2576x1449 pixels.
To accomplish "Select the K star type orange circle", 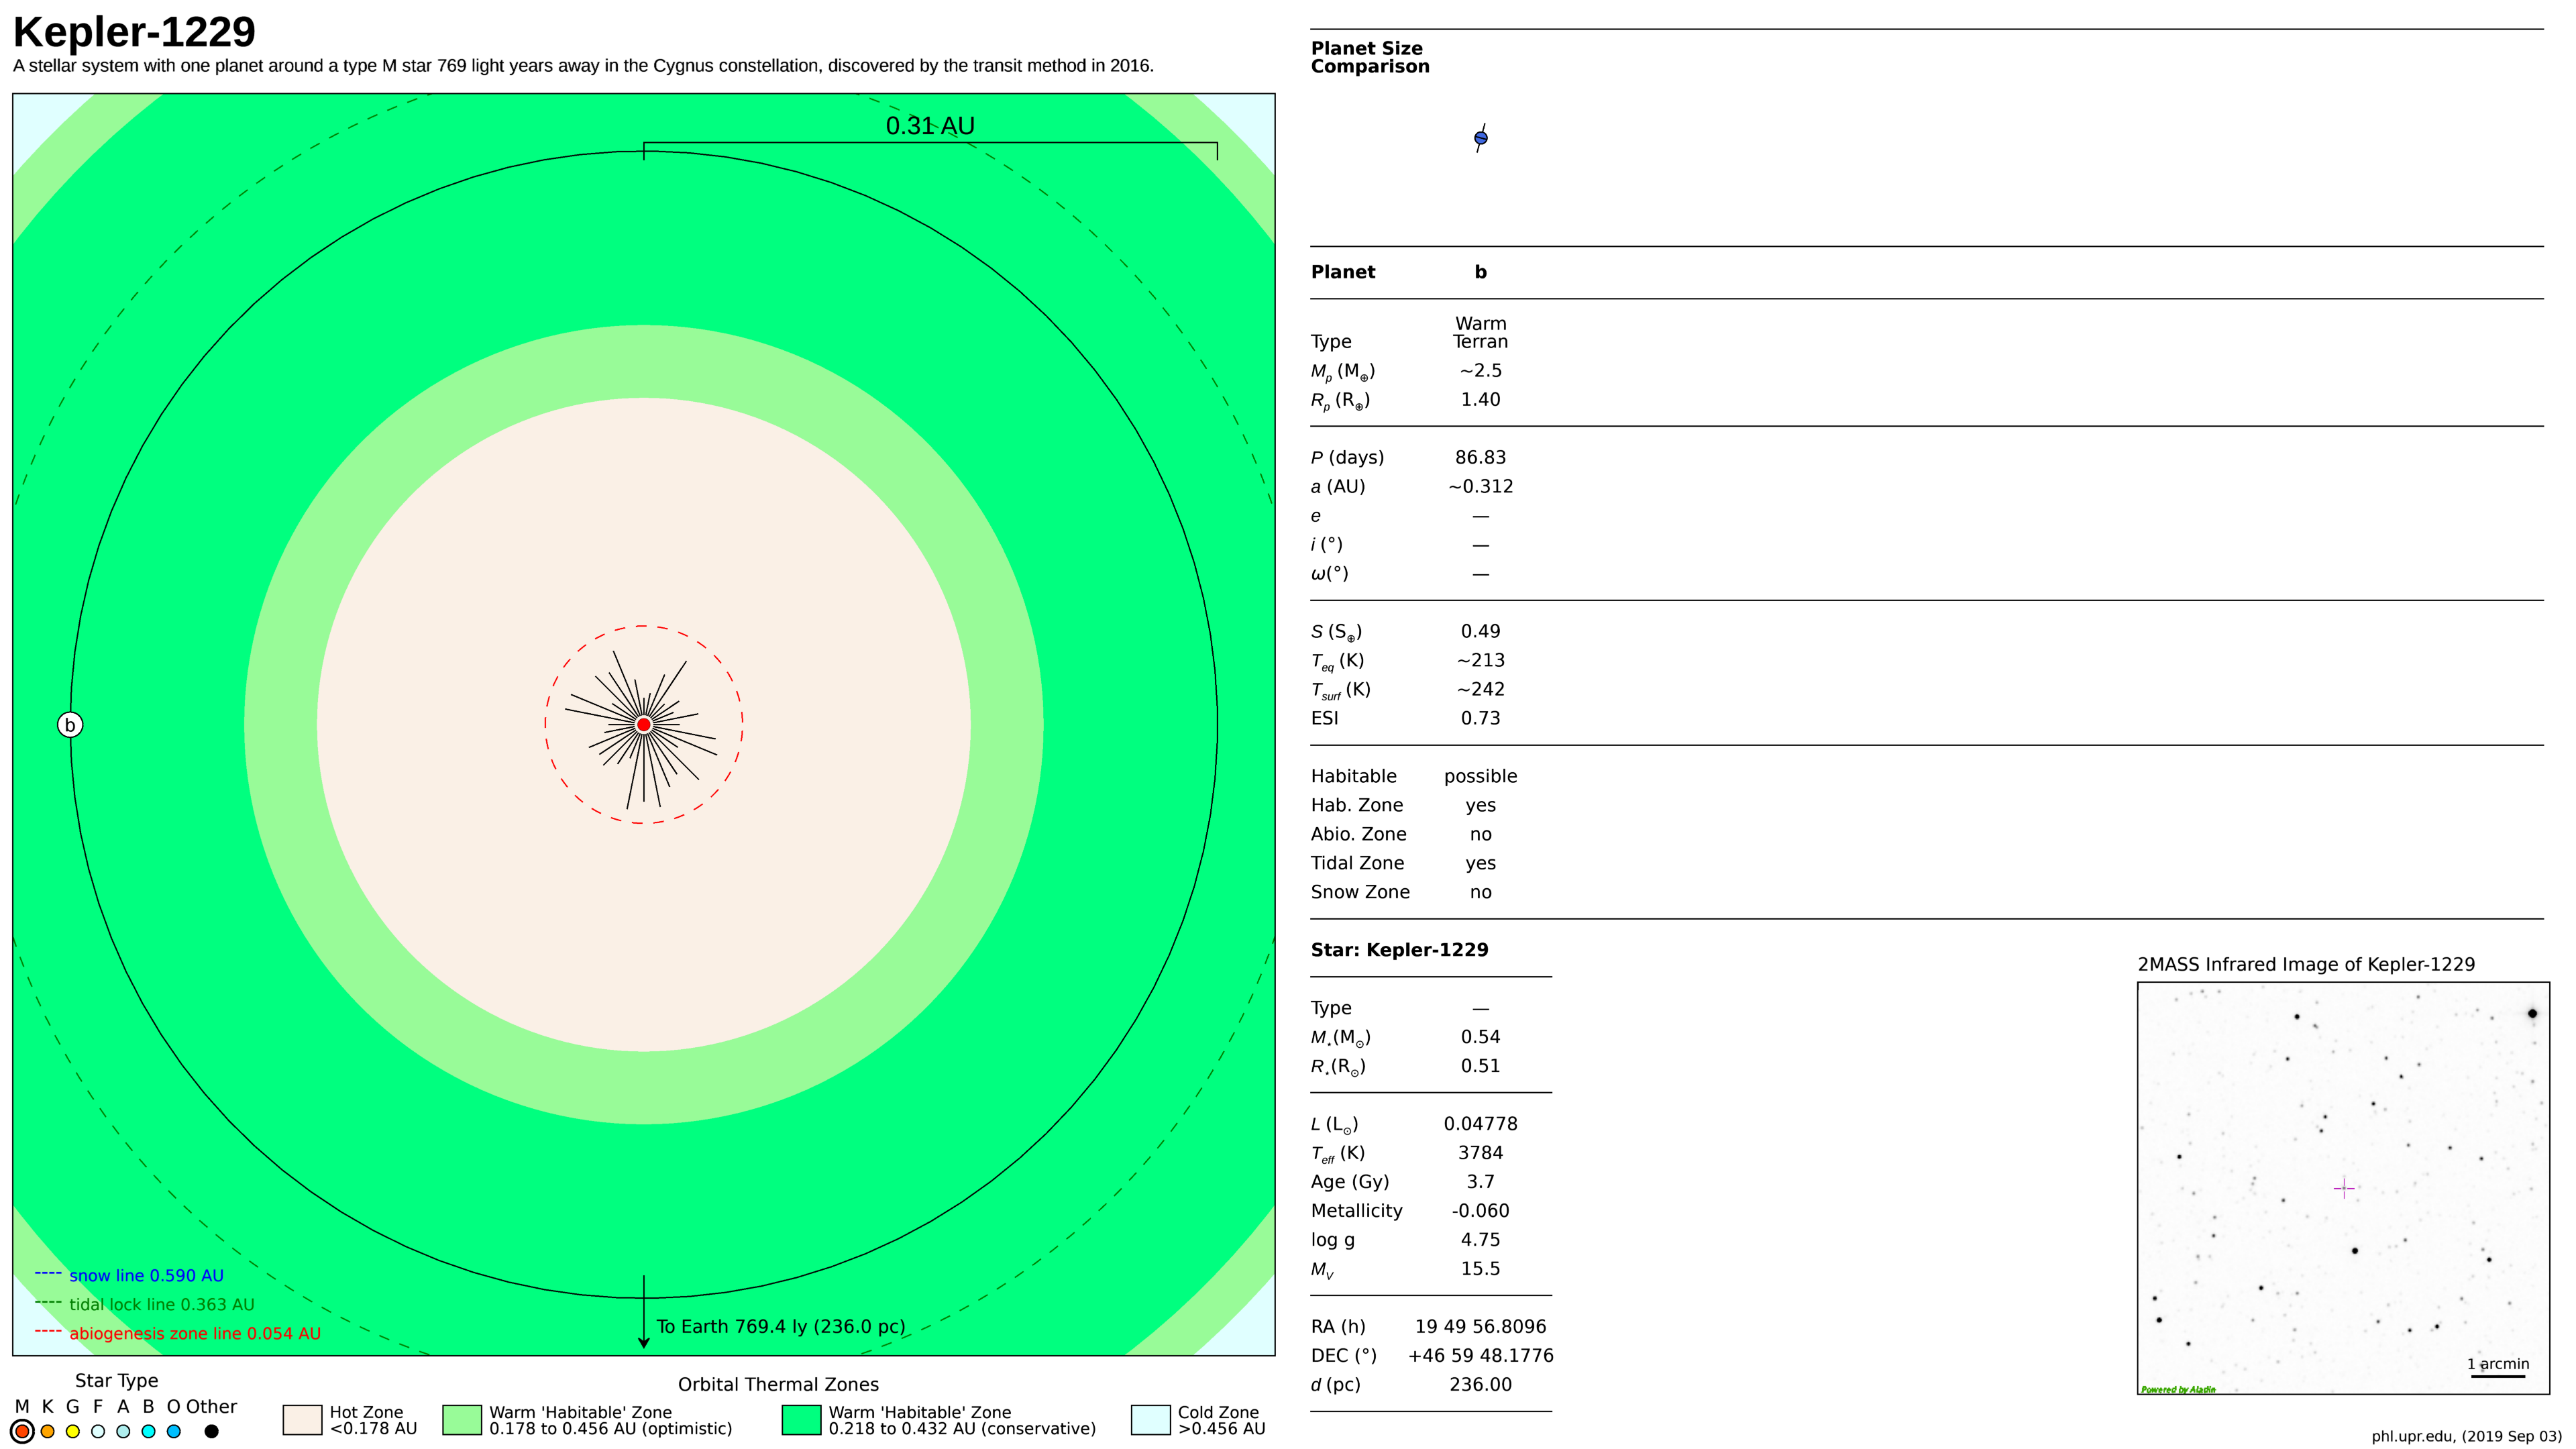I will 47,1431.
